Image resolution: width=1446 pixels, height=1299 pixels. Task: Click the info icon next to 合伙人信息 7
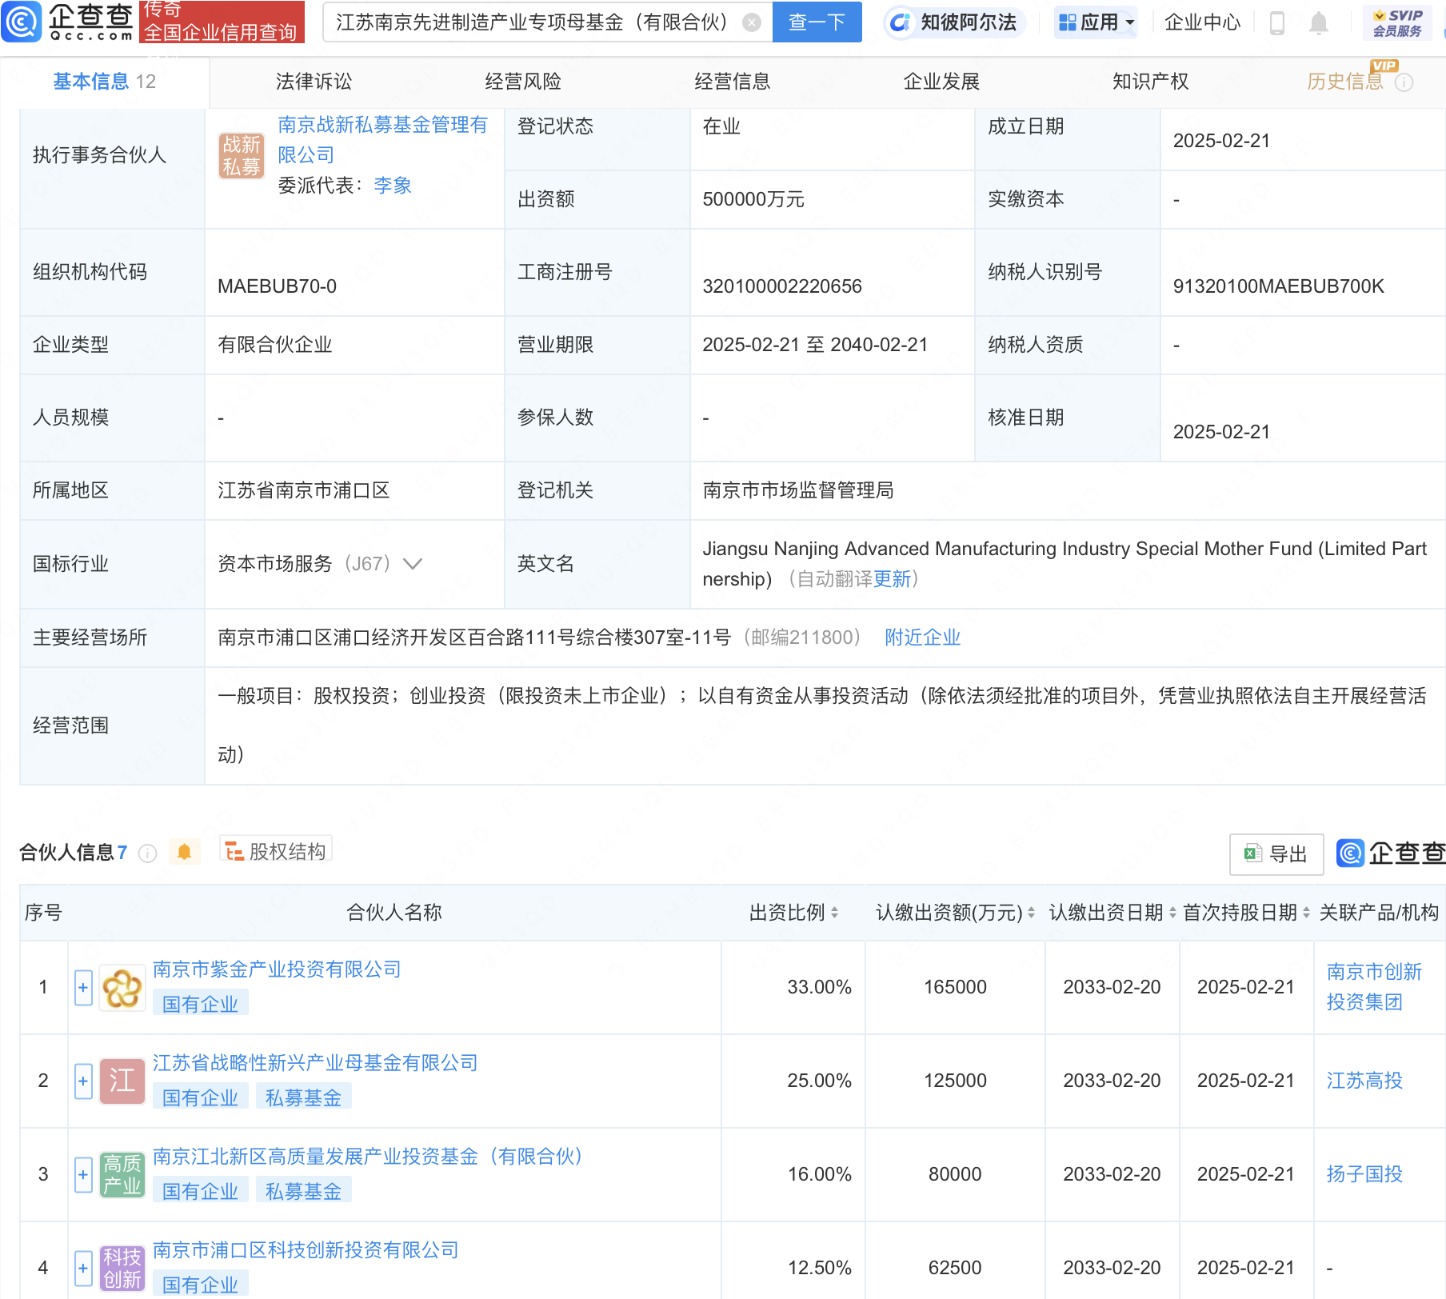[x=147, y=853]
